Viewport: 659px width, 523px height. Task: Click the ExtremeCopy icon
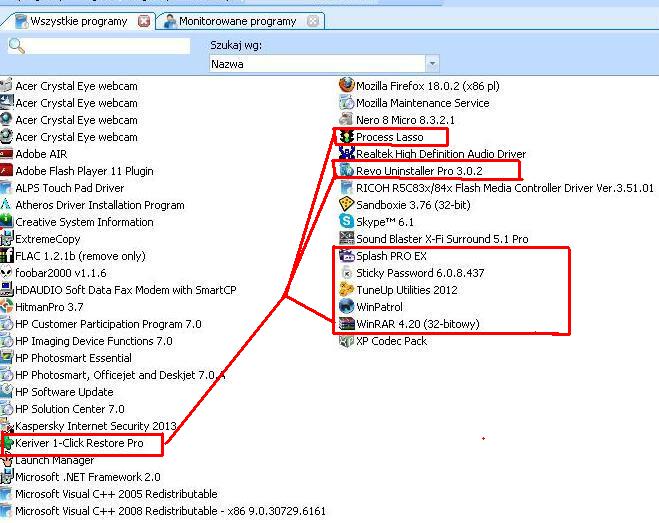[x=6, y=239]
